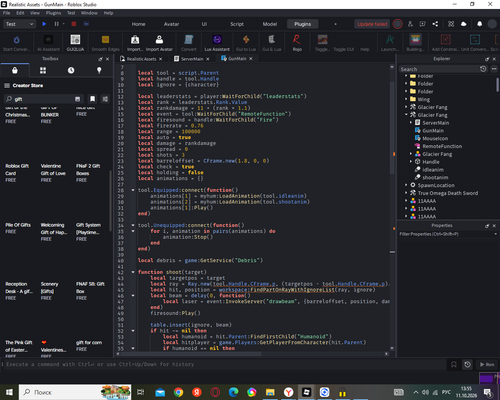Open the Properties filter dropdown arrow
This screenshot has width=500, height=400.
tap(496, 234)
